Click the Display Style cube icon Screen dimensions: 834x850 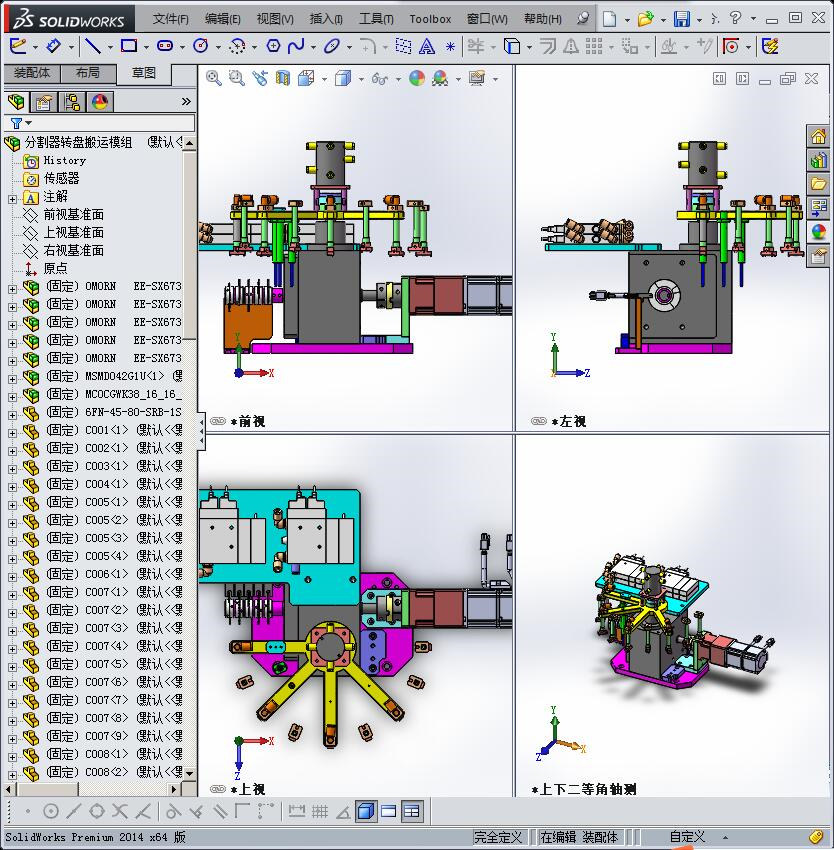(x=343, y=79)
